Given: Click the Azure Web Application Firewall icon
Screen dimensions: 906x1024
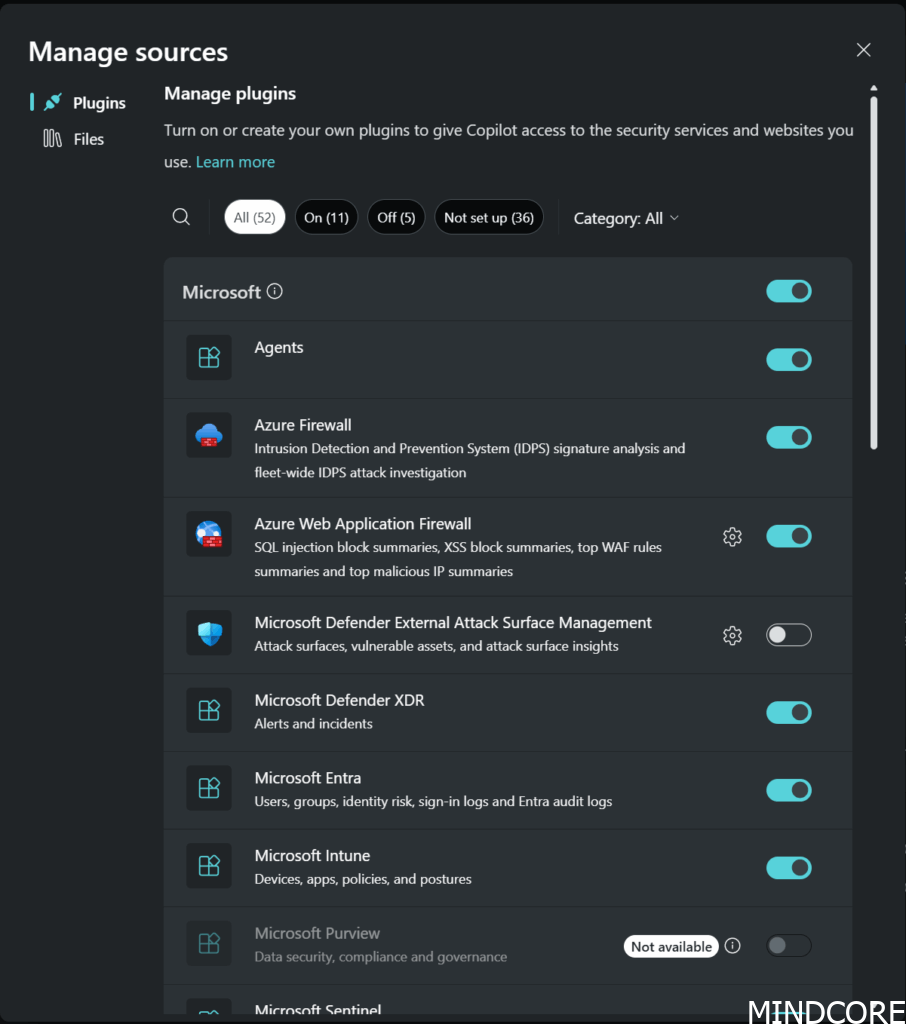Looking at the screenshot, I should click(209, 535).
